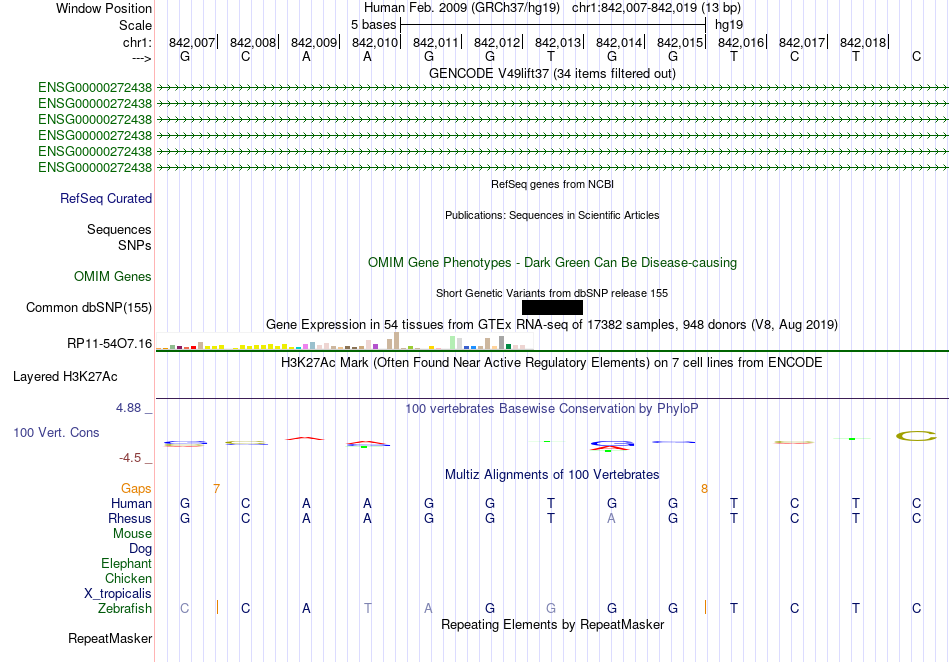The width and height of the screenshot is (950, 662).
Task: Click the 4.88 PhyloP upper scale value
Action: pyautogui.click(x=128, y=408)
